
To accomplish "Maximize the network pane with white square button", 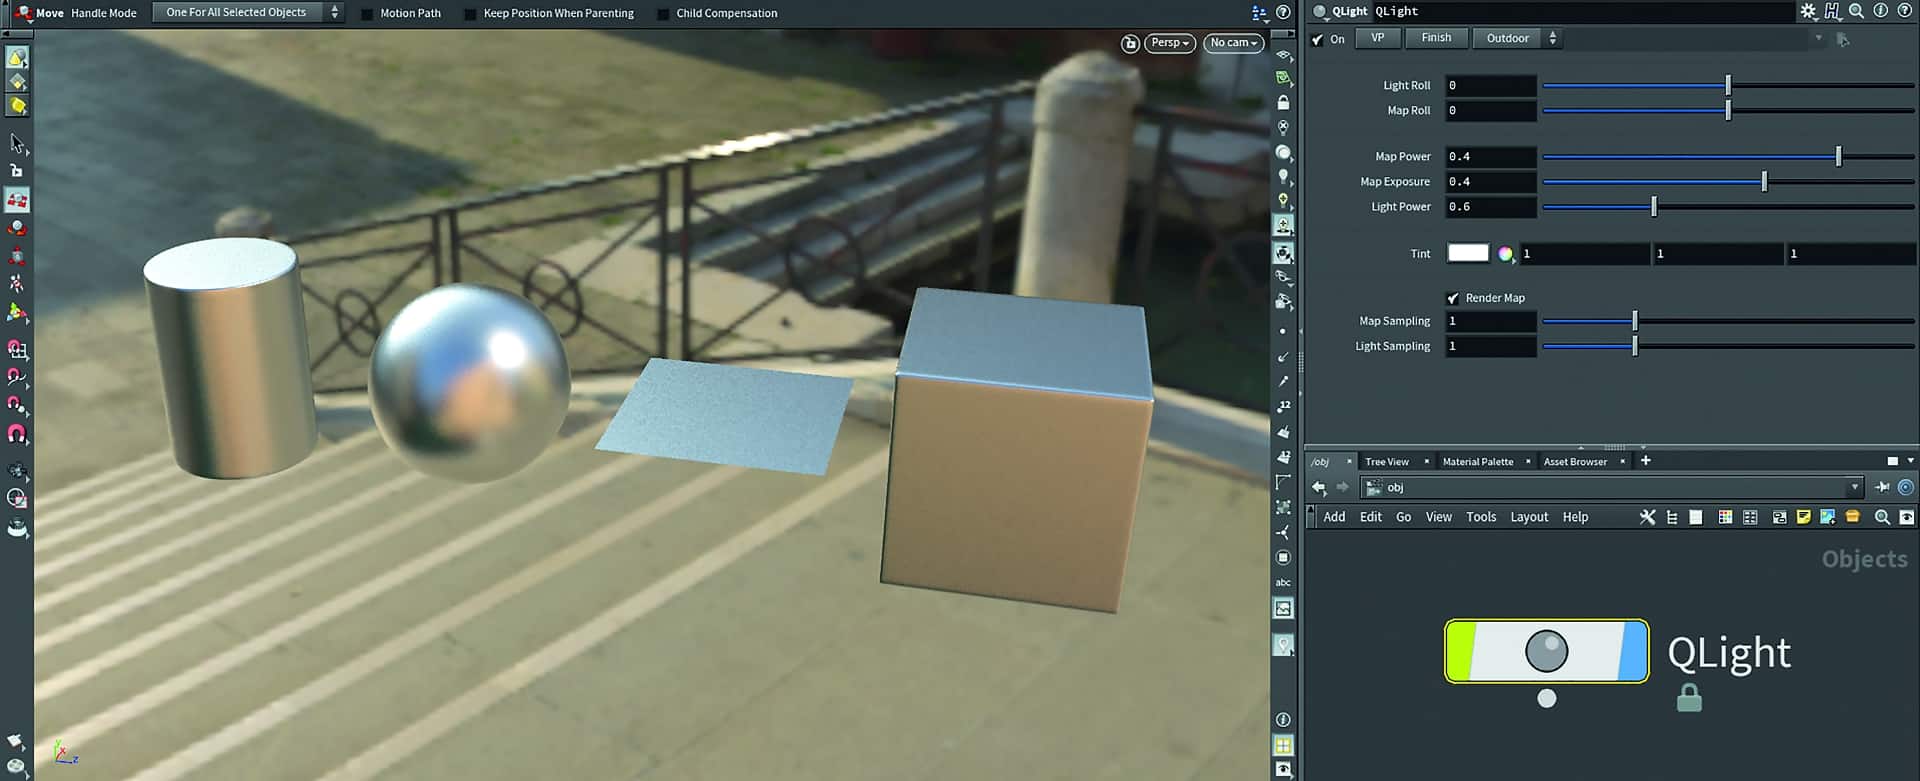I will [1892, 461].
